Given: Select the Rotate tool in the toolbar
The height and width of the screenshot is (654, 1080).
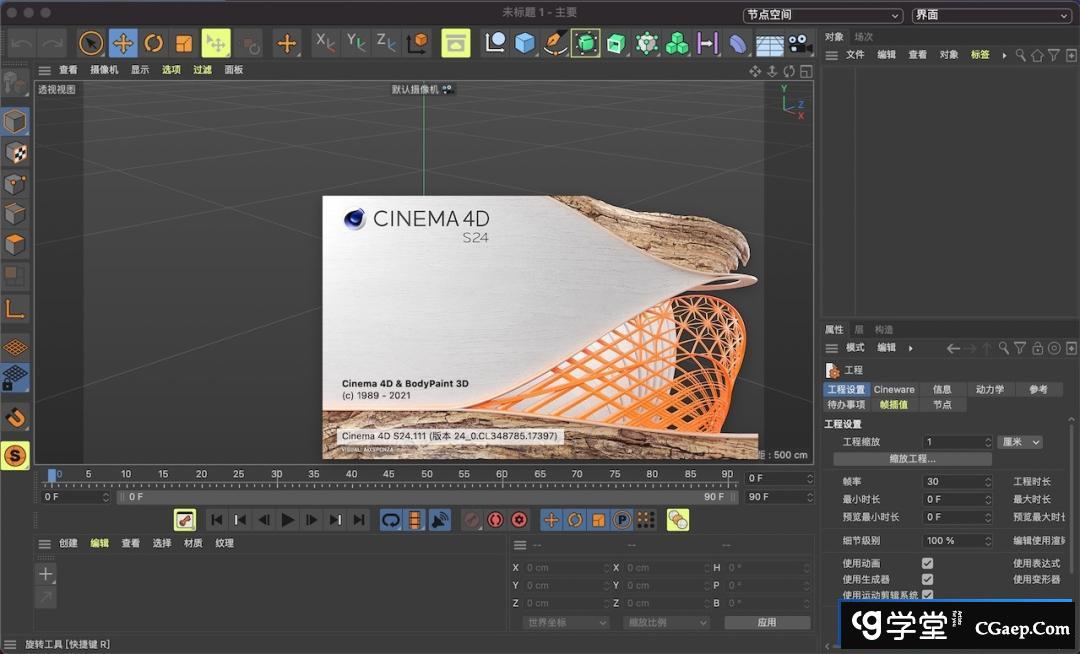Looking at the screenshot, I should point(153,43).
